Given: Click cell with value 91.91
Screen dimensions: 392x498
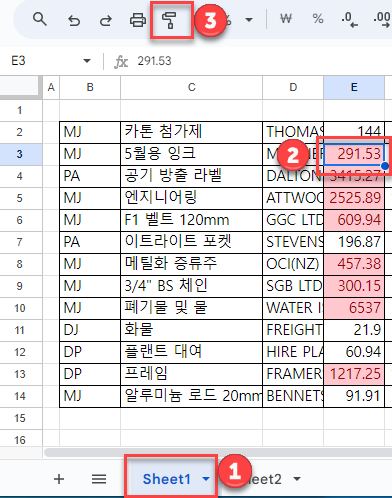Looking at the screenshot, I should [x=354, y=396].
